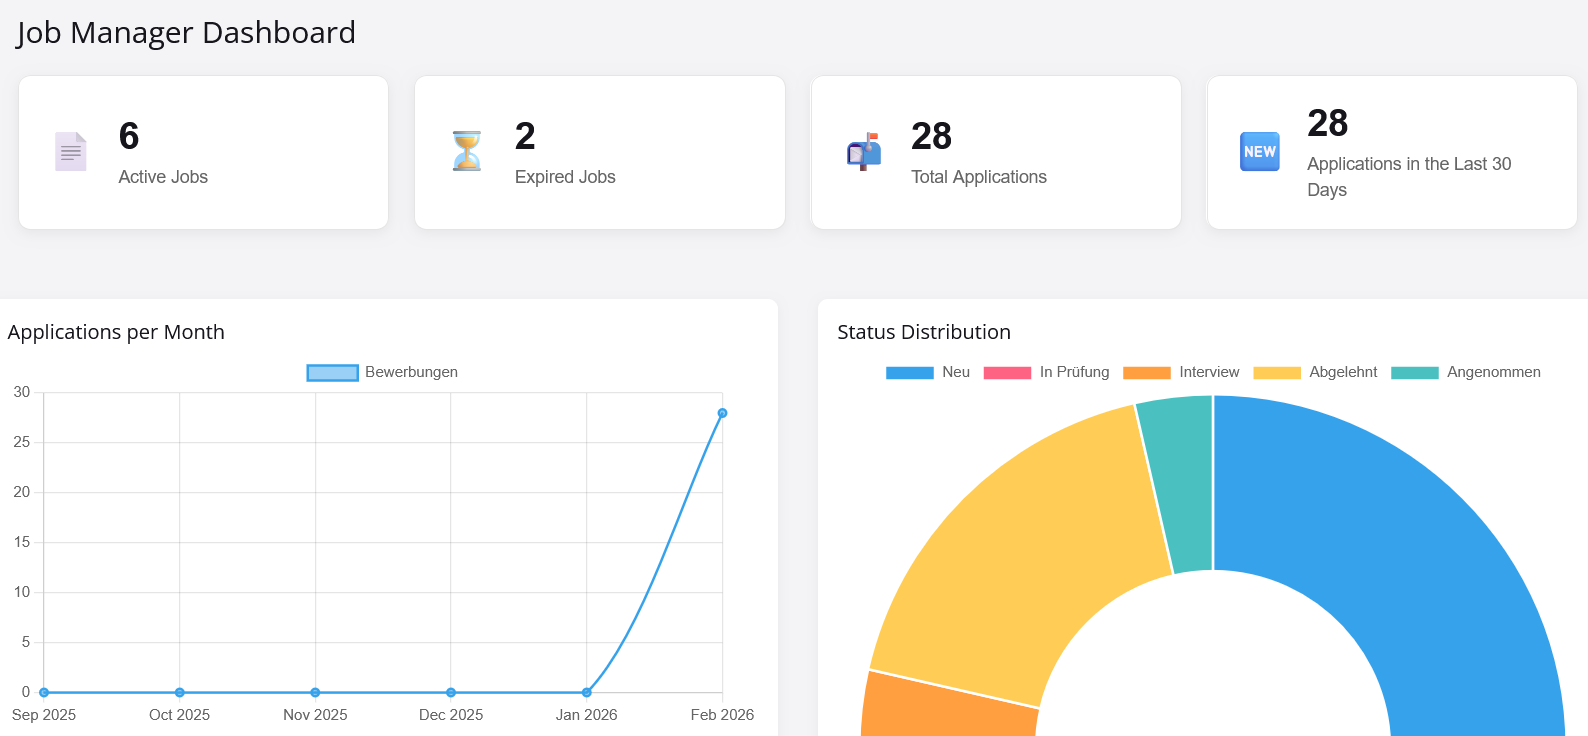Open the Active Jobs count card
This screenshot has height=736, width=1588.
pyautogui.click(x=203, y=152)
